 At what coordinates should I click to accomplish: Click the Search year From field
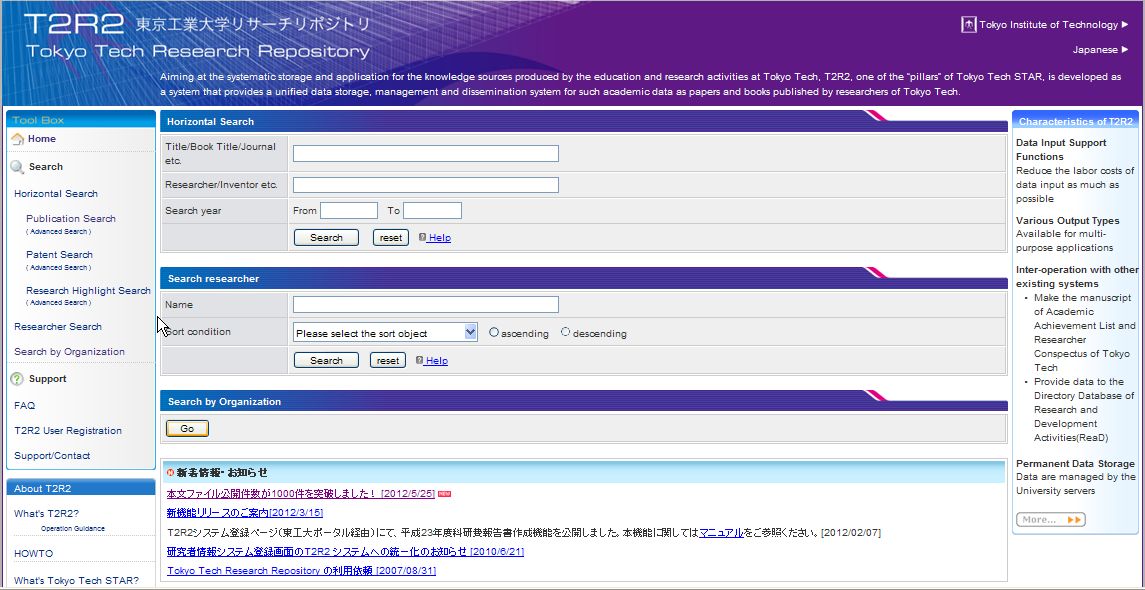click(x=349, y=211)
